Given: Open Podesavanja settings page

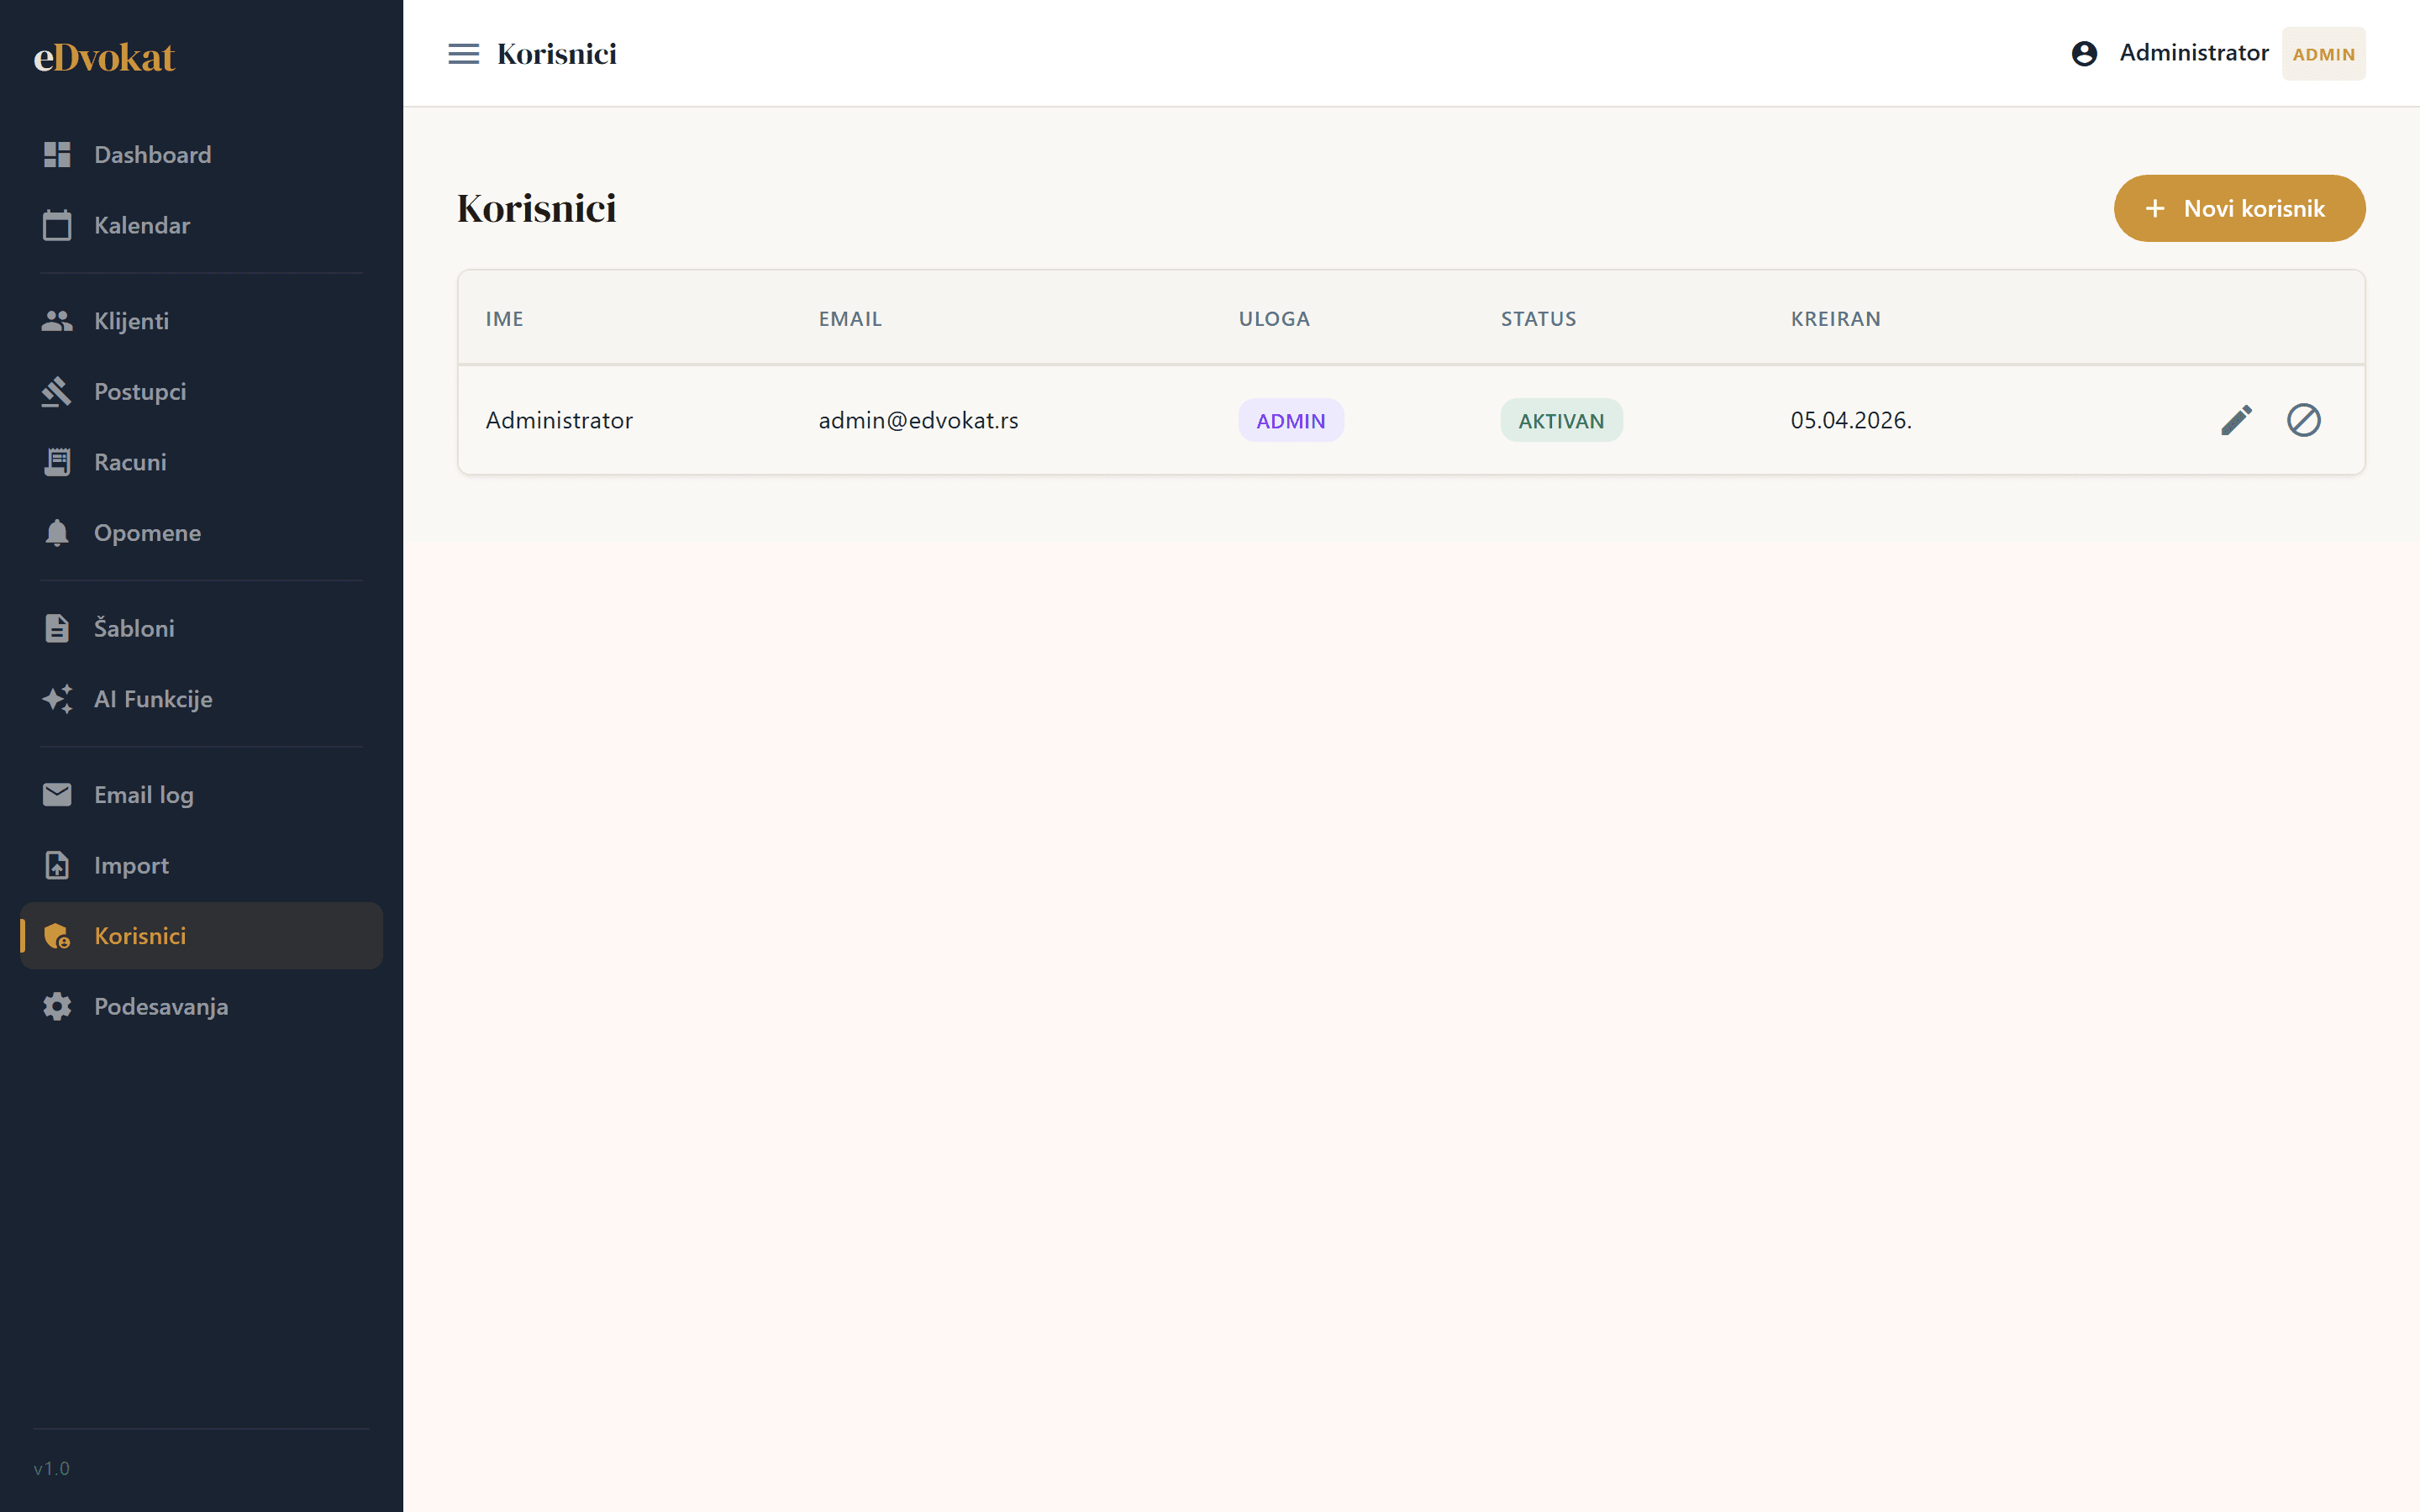Looking at the screenshot, I should [201, 1006].
